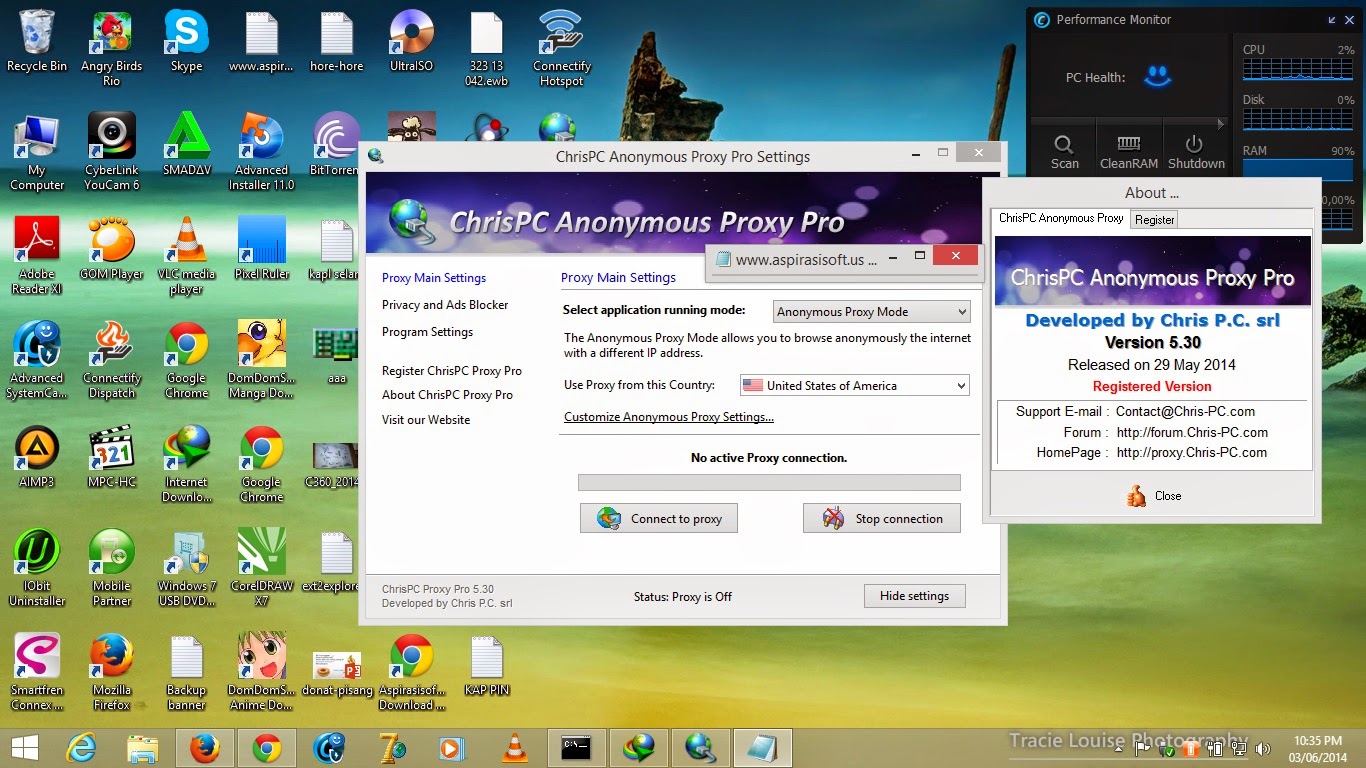
Task: Click the Stop connection button
Action: 881,518
